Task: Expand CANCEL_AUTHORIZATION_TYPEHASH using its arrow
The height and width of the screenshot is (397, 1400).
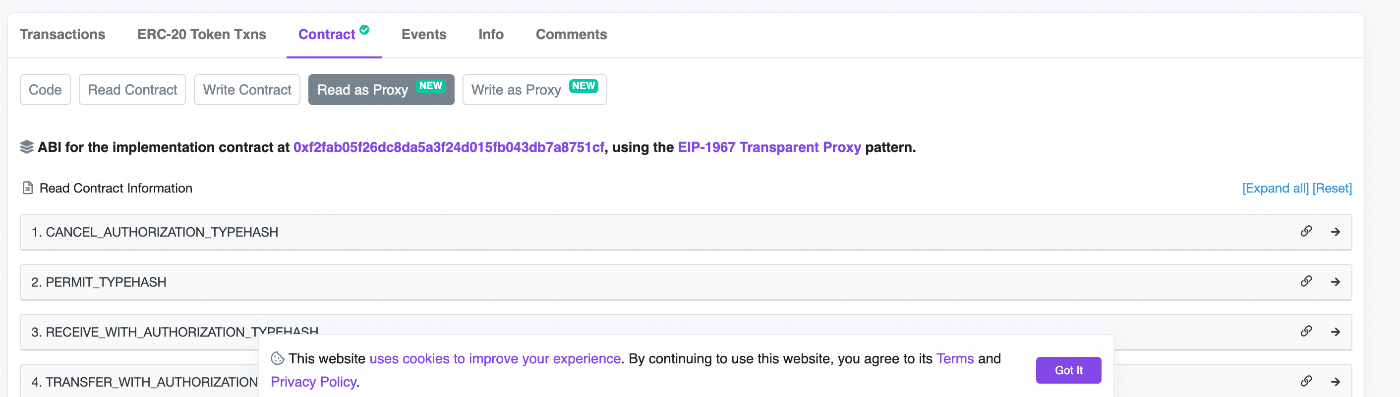Action: tap(1335, 231)
